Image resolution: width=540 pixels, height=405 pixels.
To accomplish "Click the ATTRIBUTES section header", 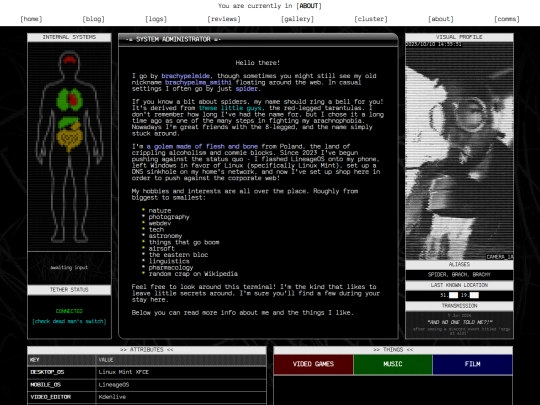I will 147,350.
